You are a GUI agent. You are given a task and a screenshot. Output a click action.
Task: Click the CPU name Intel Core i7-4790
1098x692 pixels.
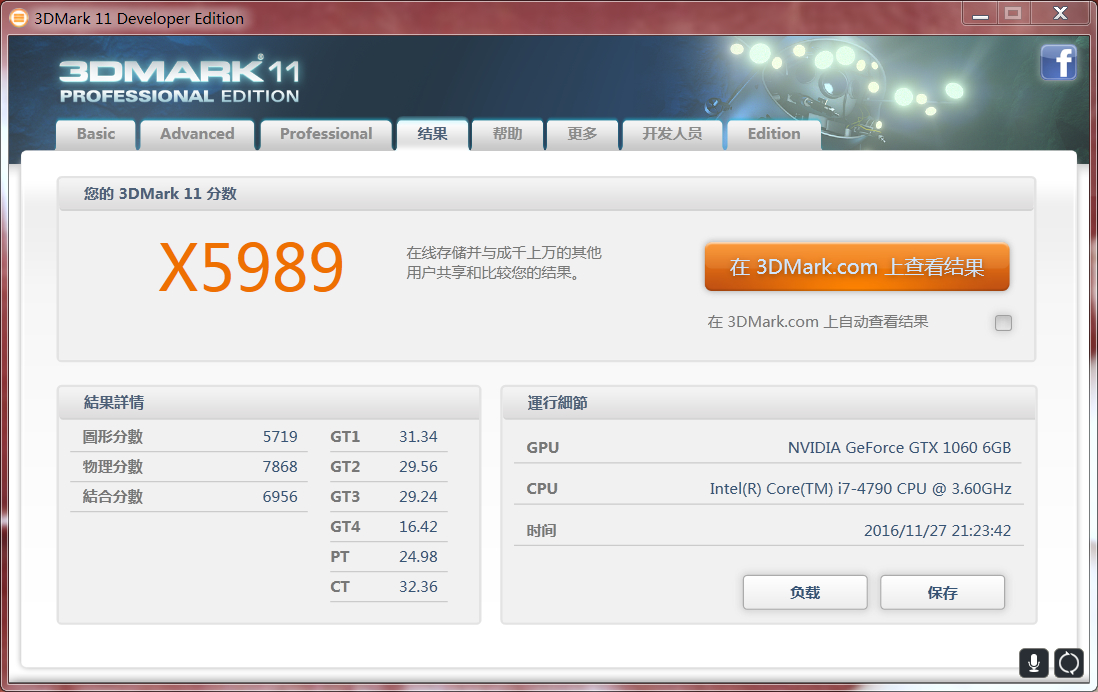click(x=860, y=489)
